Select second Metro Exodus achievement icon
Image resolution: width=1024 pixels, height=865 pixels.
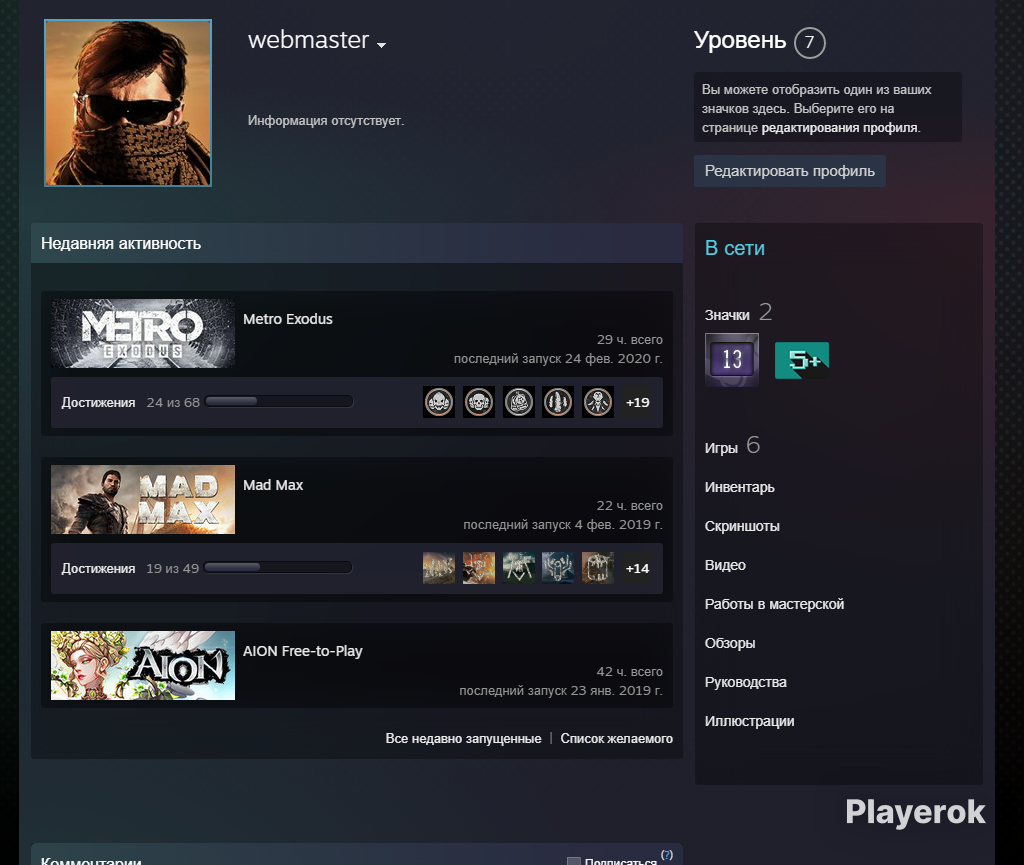click(x=479, y=402)
